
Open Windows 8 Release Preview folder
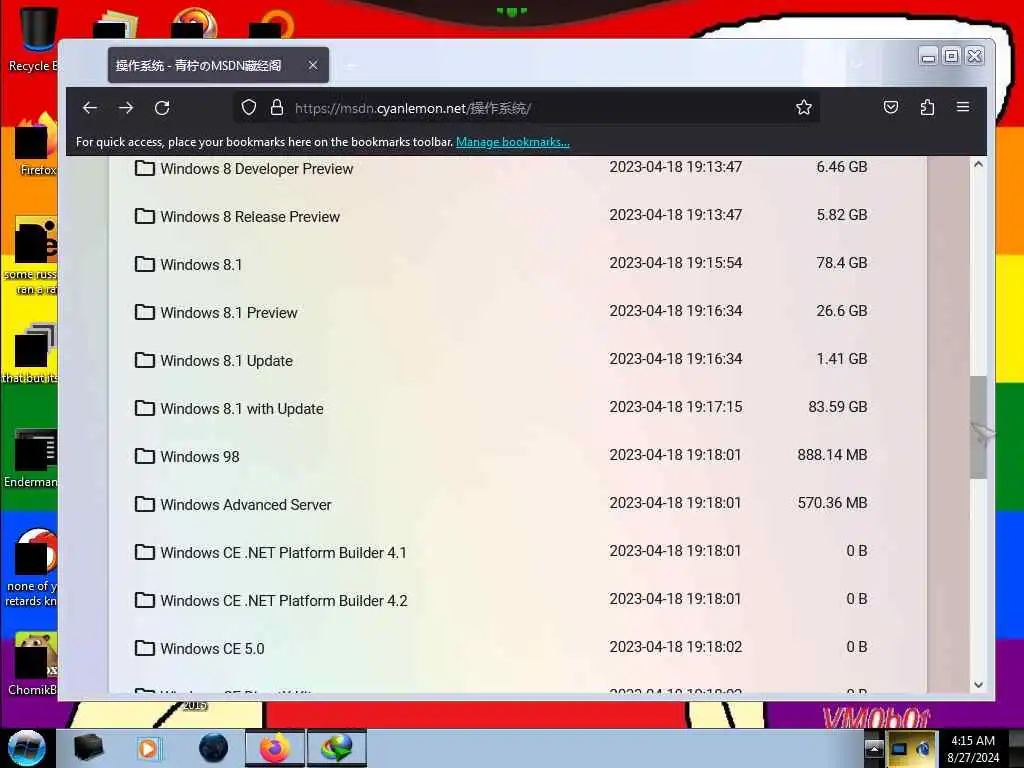click(250, 217)
